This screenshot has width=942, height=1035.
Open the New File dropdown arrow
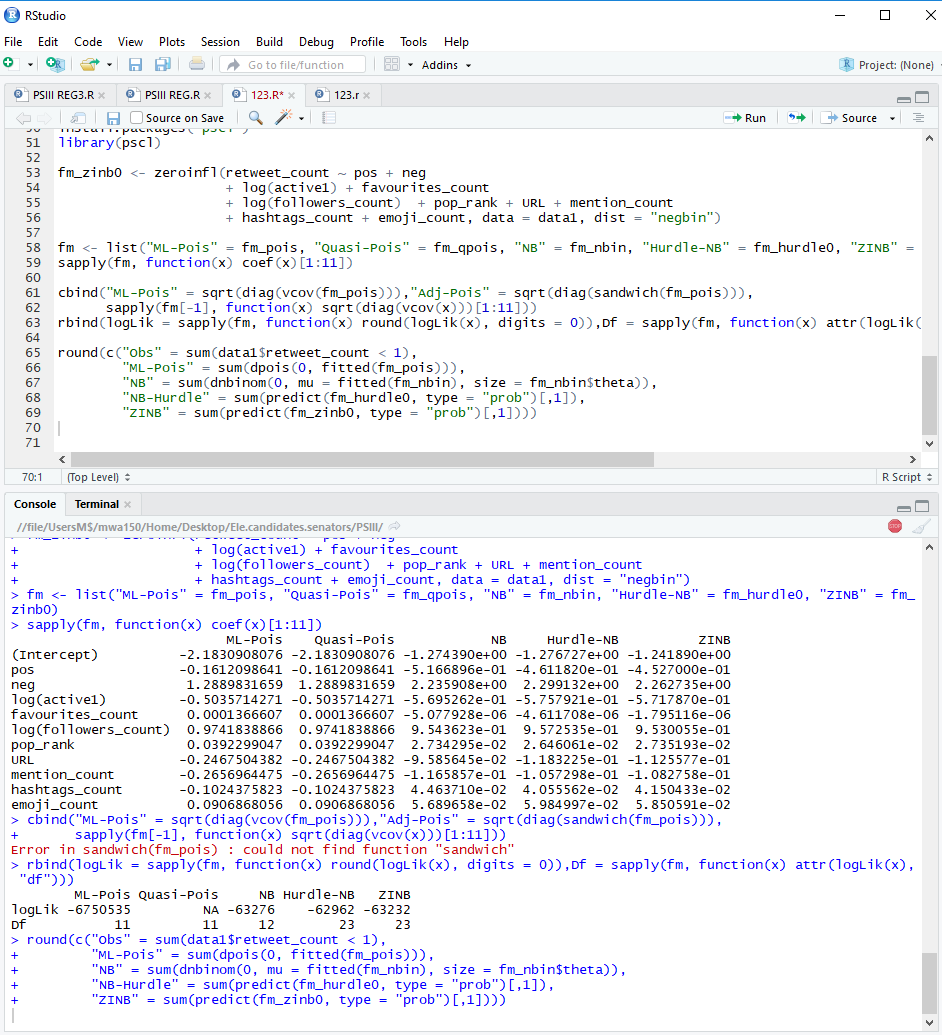coord(30,65)
